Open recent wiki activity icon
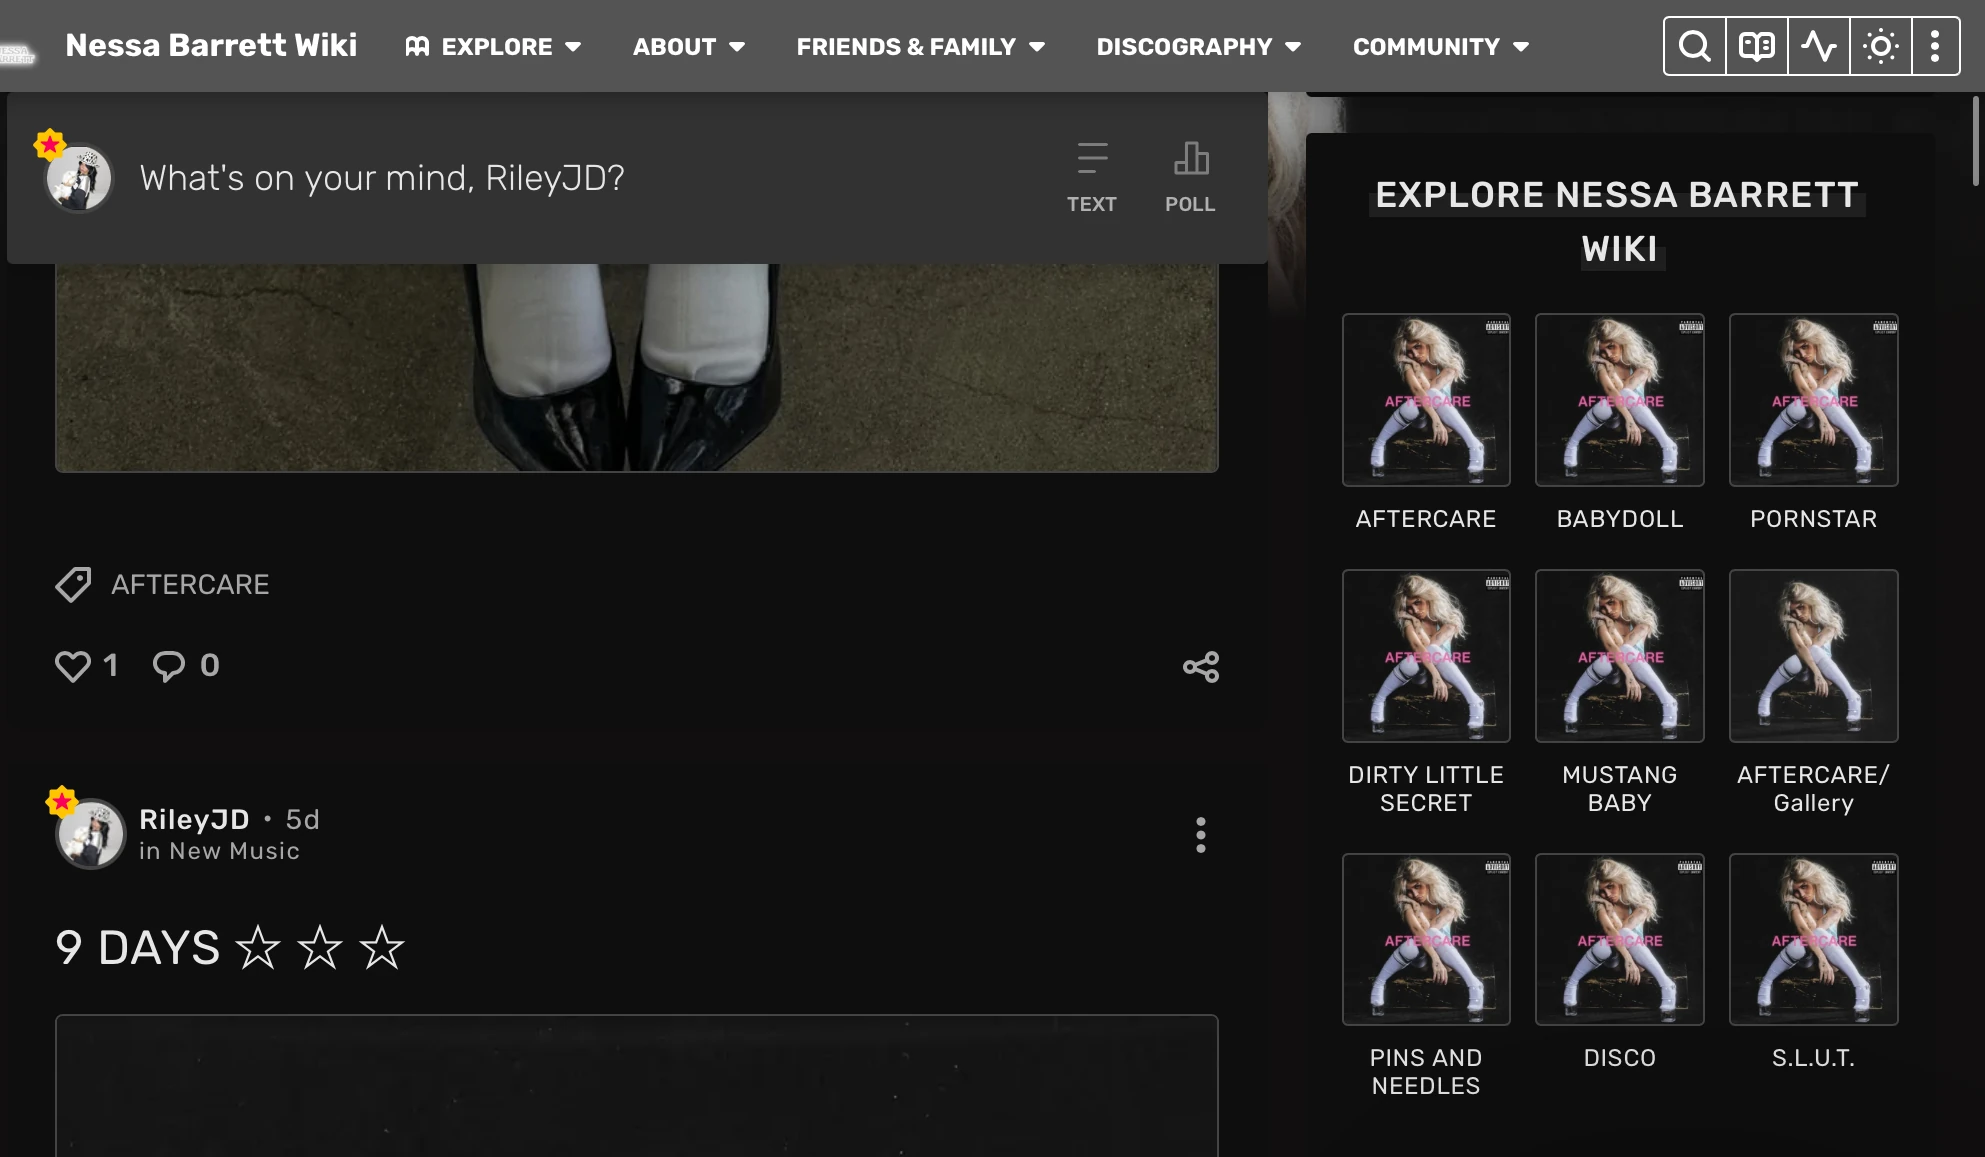The width and height of the screenshot is (1985, 1157). 1818,46
